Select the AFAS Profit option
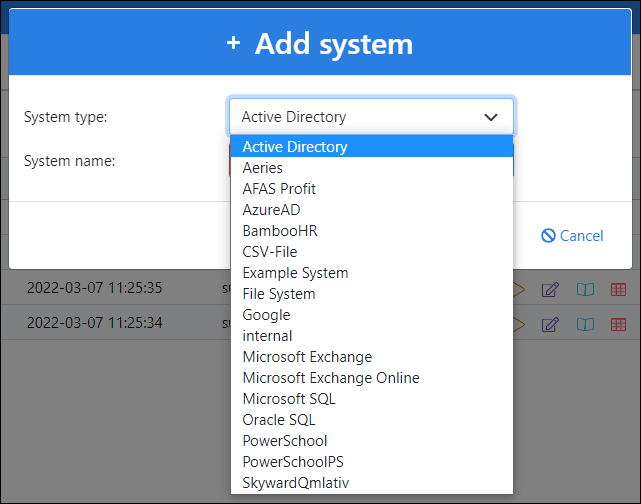The height and width of the screenshot is (504, 641). pyautogui.click(x=279, y=189)
